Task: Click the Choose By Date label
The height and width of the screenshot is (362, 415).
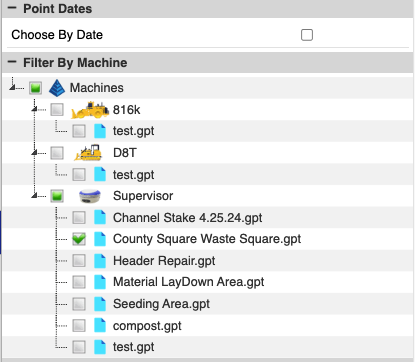Action: [x=57, y=35]
